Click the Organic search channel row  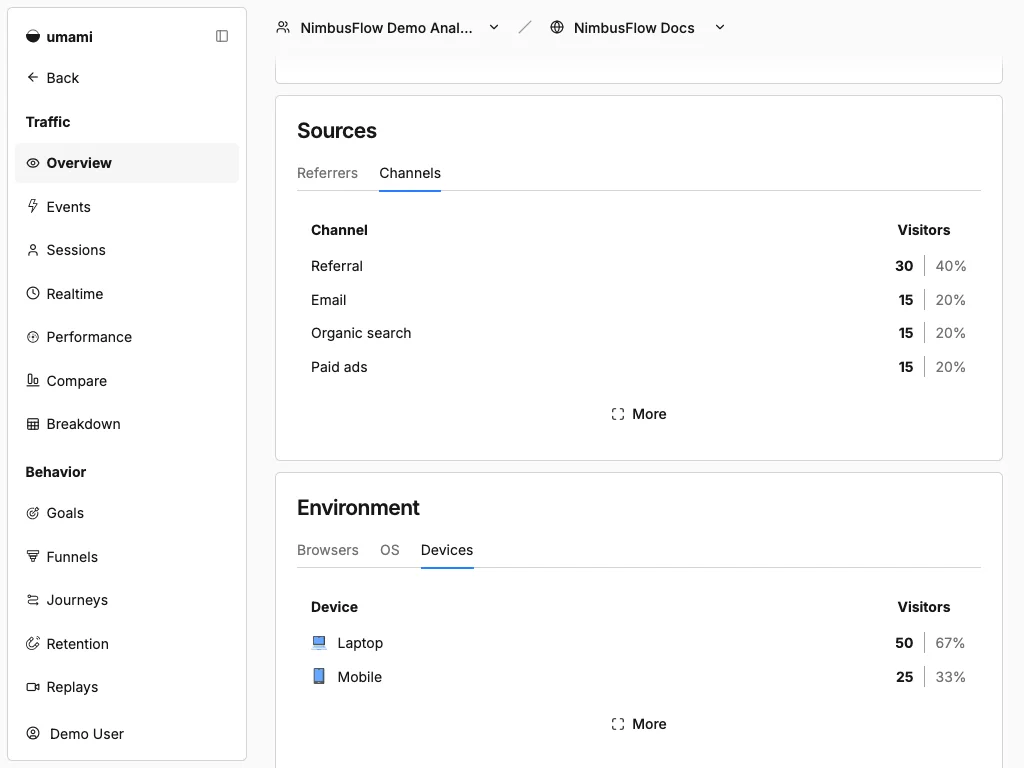639,333
